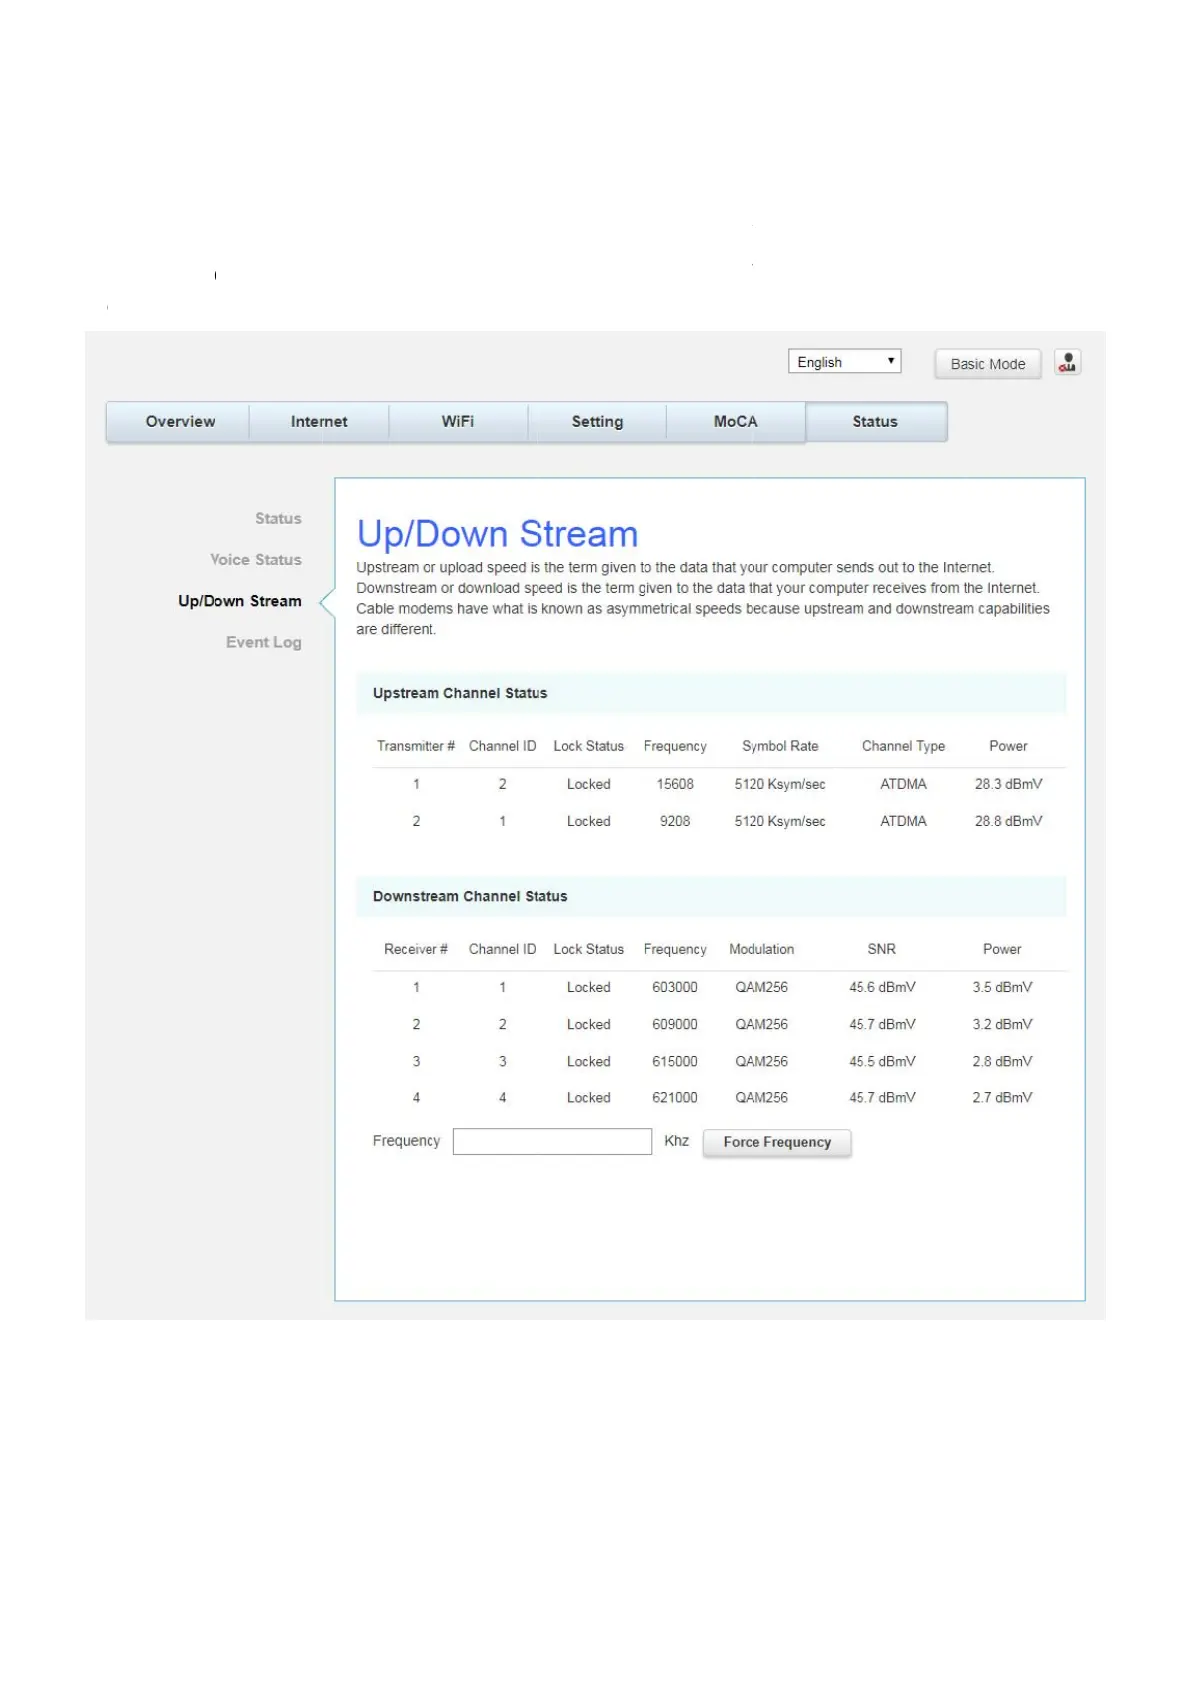This screenshot has height=1684, width=1190.
Task: Click SNR value 45.5 dBmV
Action: (882, 1061)
